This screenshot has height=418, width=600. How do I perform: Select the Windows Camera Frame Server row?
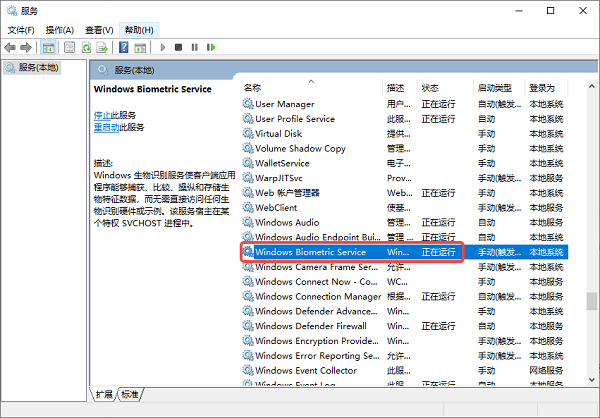point(405,267)
